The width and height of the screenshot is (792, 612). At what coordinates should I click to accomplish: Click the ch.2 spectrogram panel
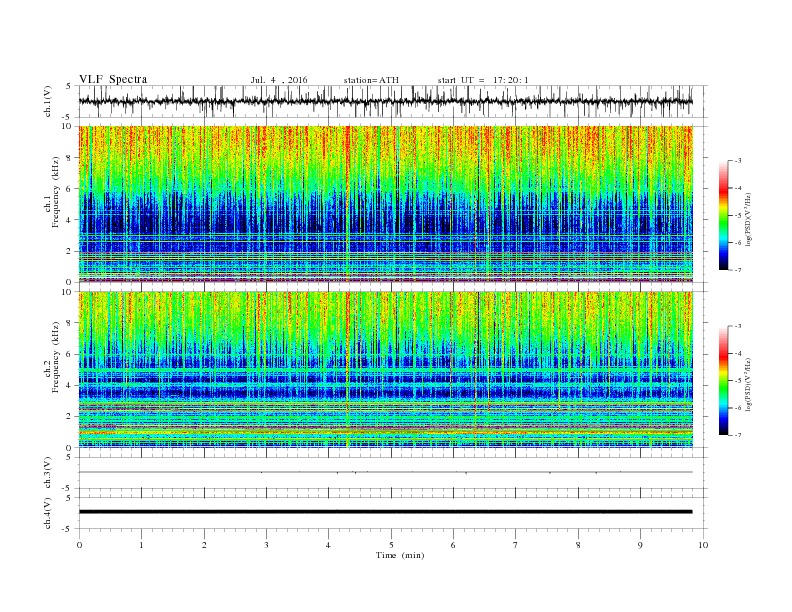click(x=385, y=370)
